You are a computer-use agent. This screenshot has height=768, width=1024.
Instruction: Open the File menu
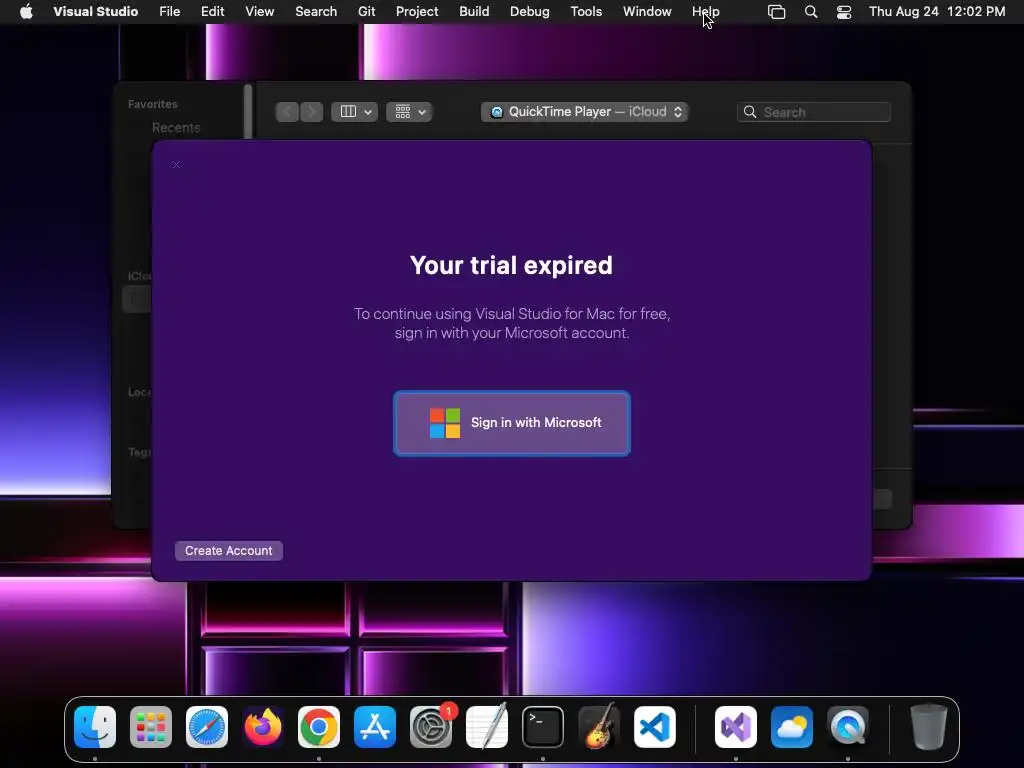point(170,12)
